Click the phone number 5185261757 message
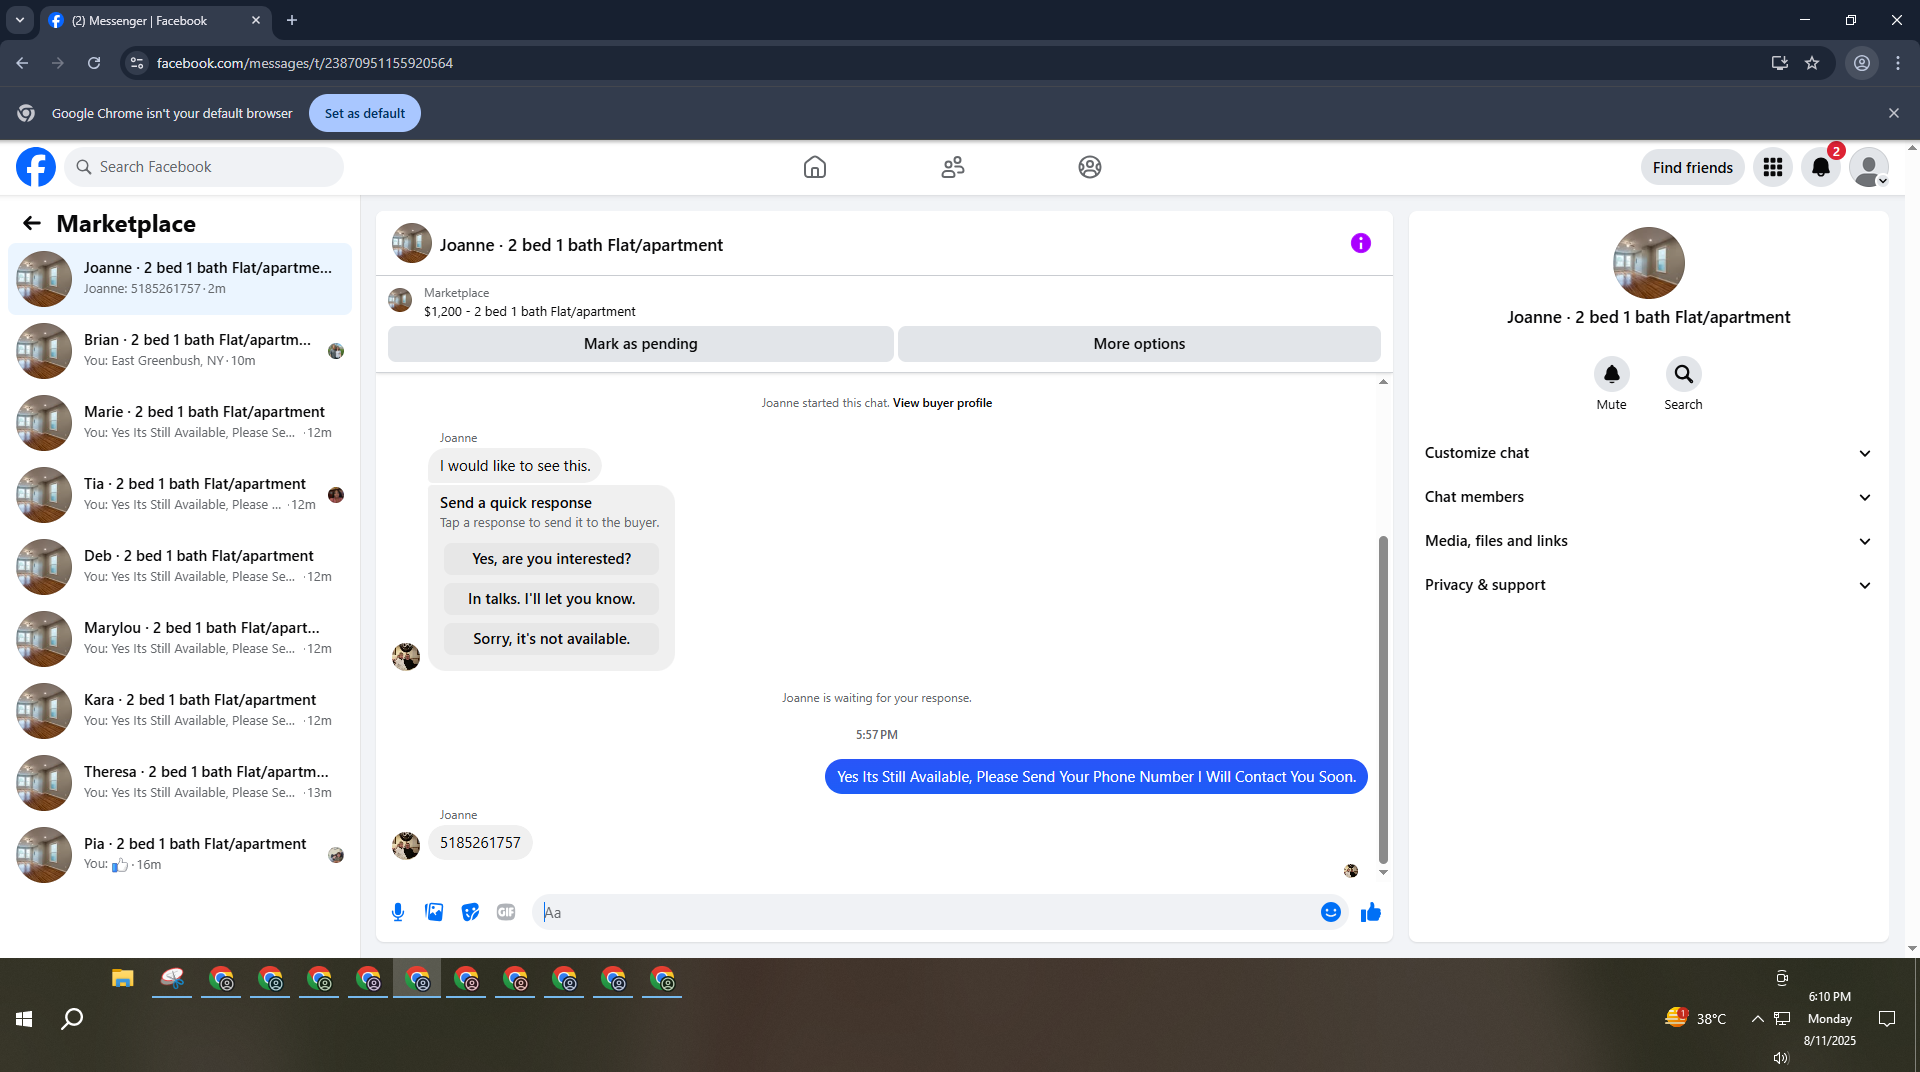Screen dimensions: 1920x1072 pyautogui.click(x=480, y=843)
